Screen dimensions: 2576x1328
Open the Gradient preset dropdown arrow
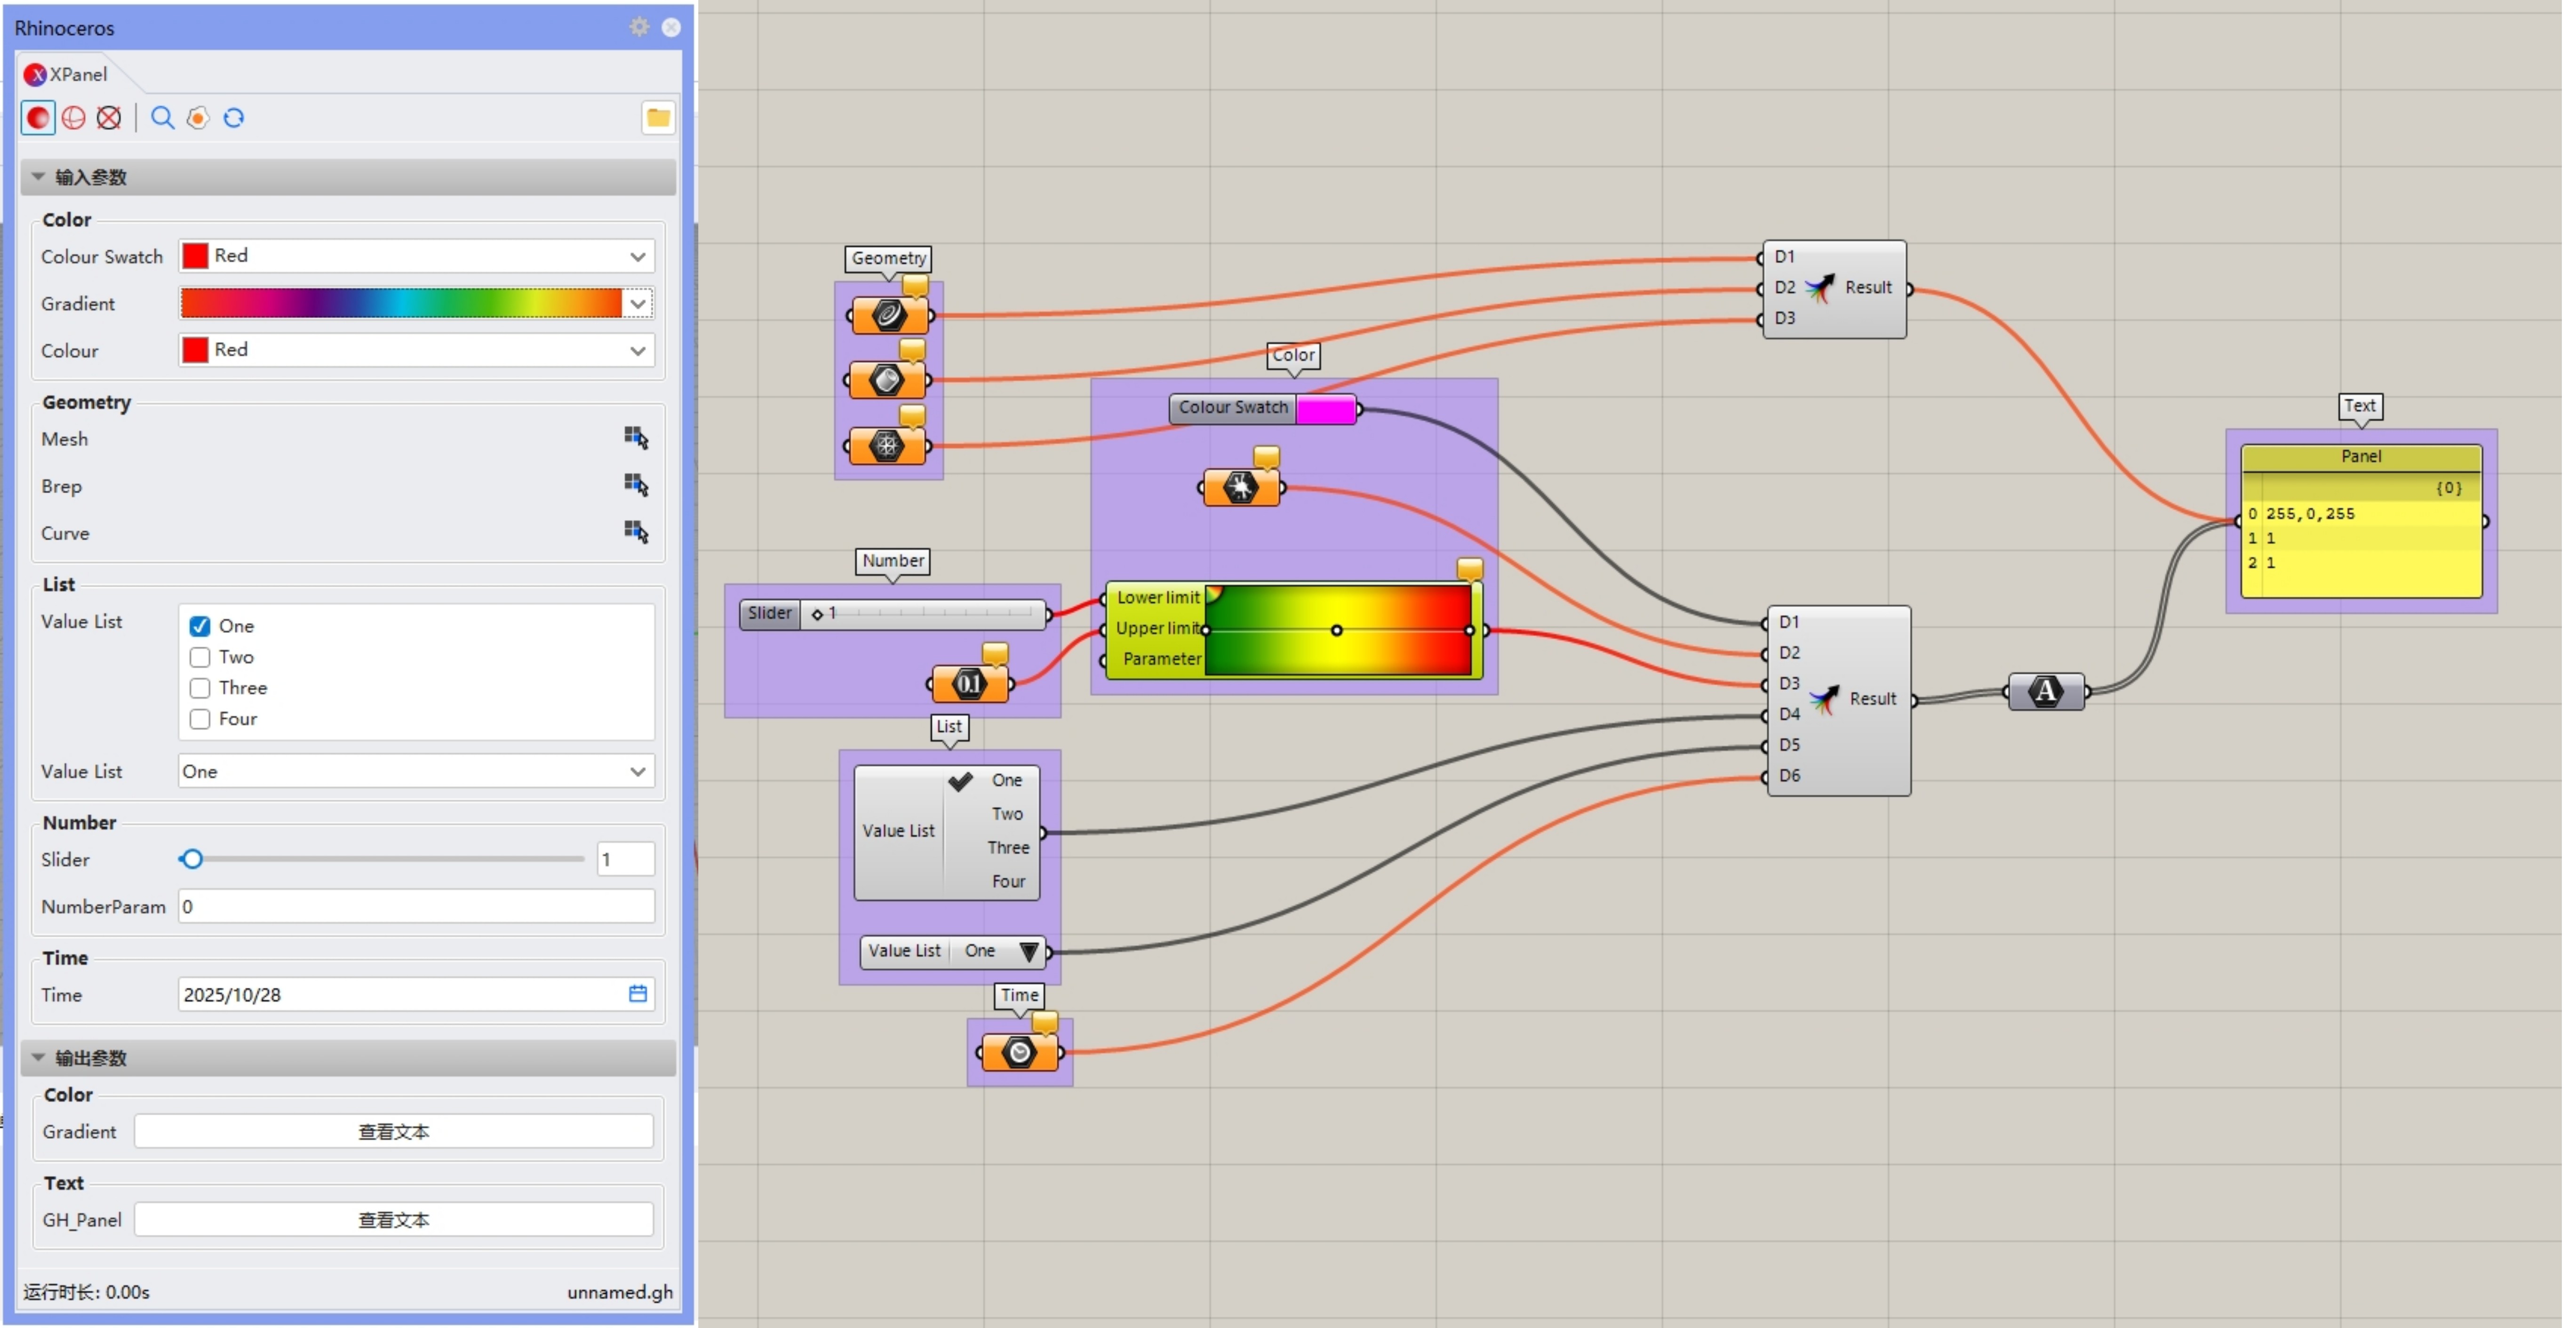pos(638,303)
